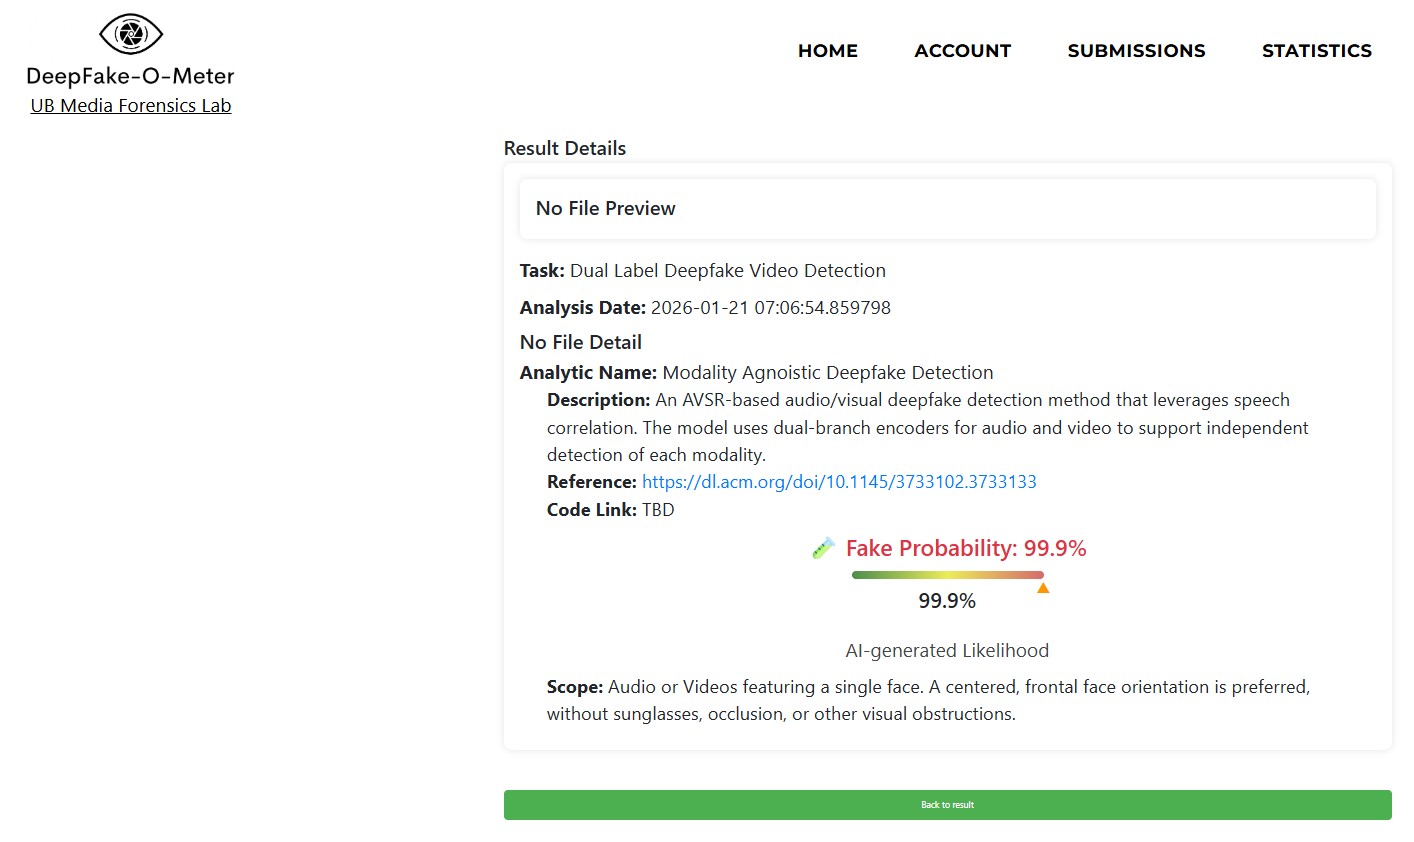Viewport: 1414px width, 842px height.
Task: Click the orange triangle marker under the bar
Action: [1043, 588]
